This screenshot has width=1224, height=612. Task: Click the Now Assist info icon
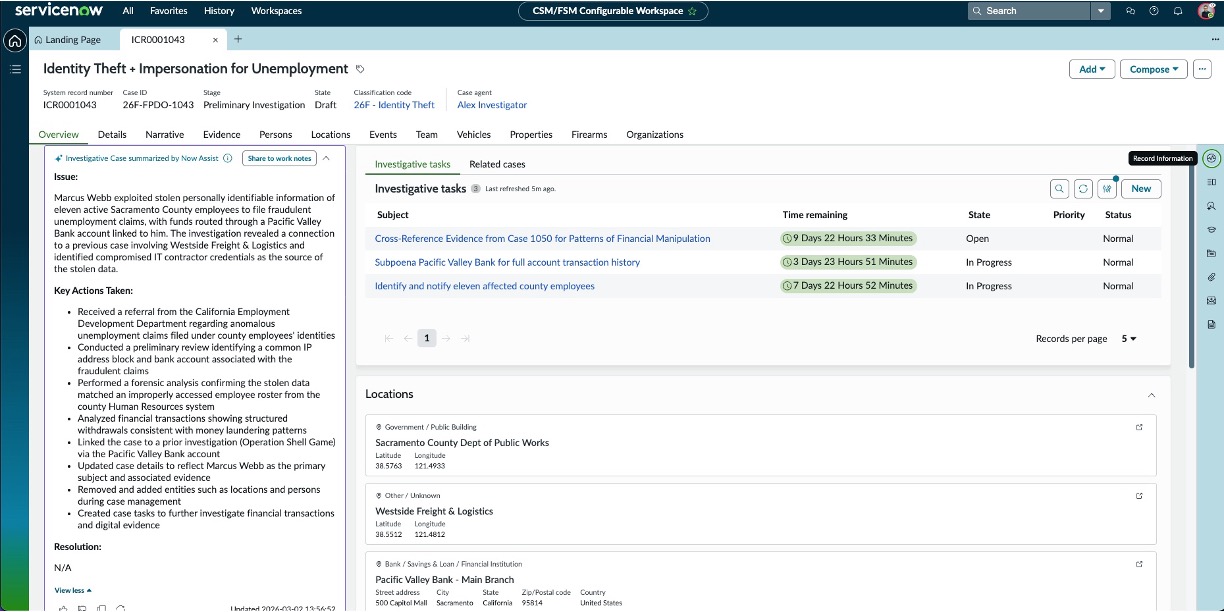(228, 158)
